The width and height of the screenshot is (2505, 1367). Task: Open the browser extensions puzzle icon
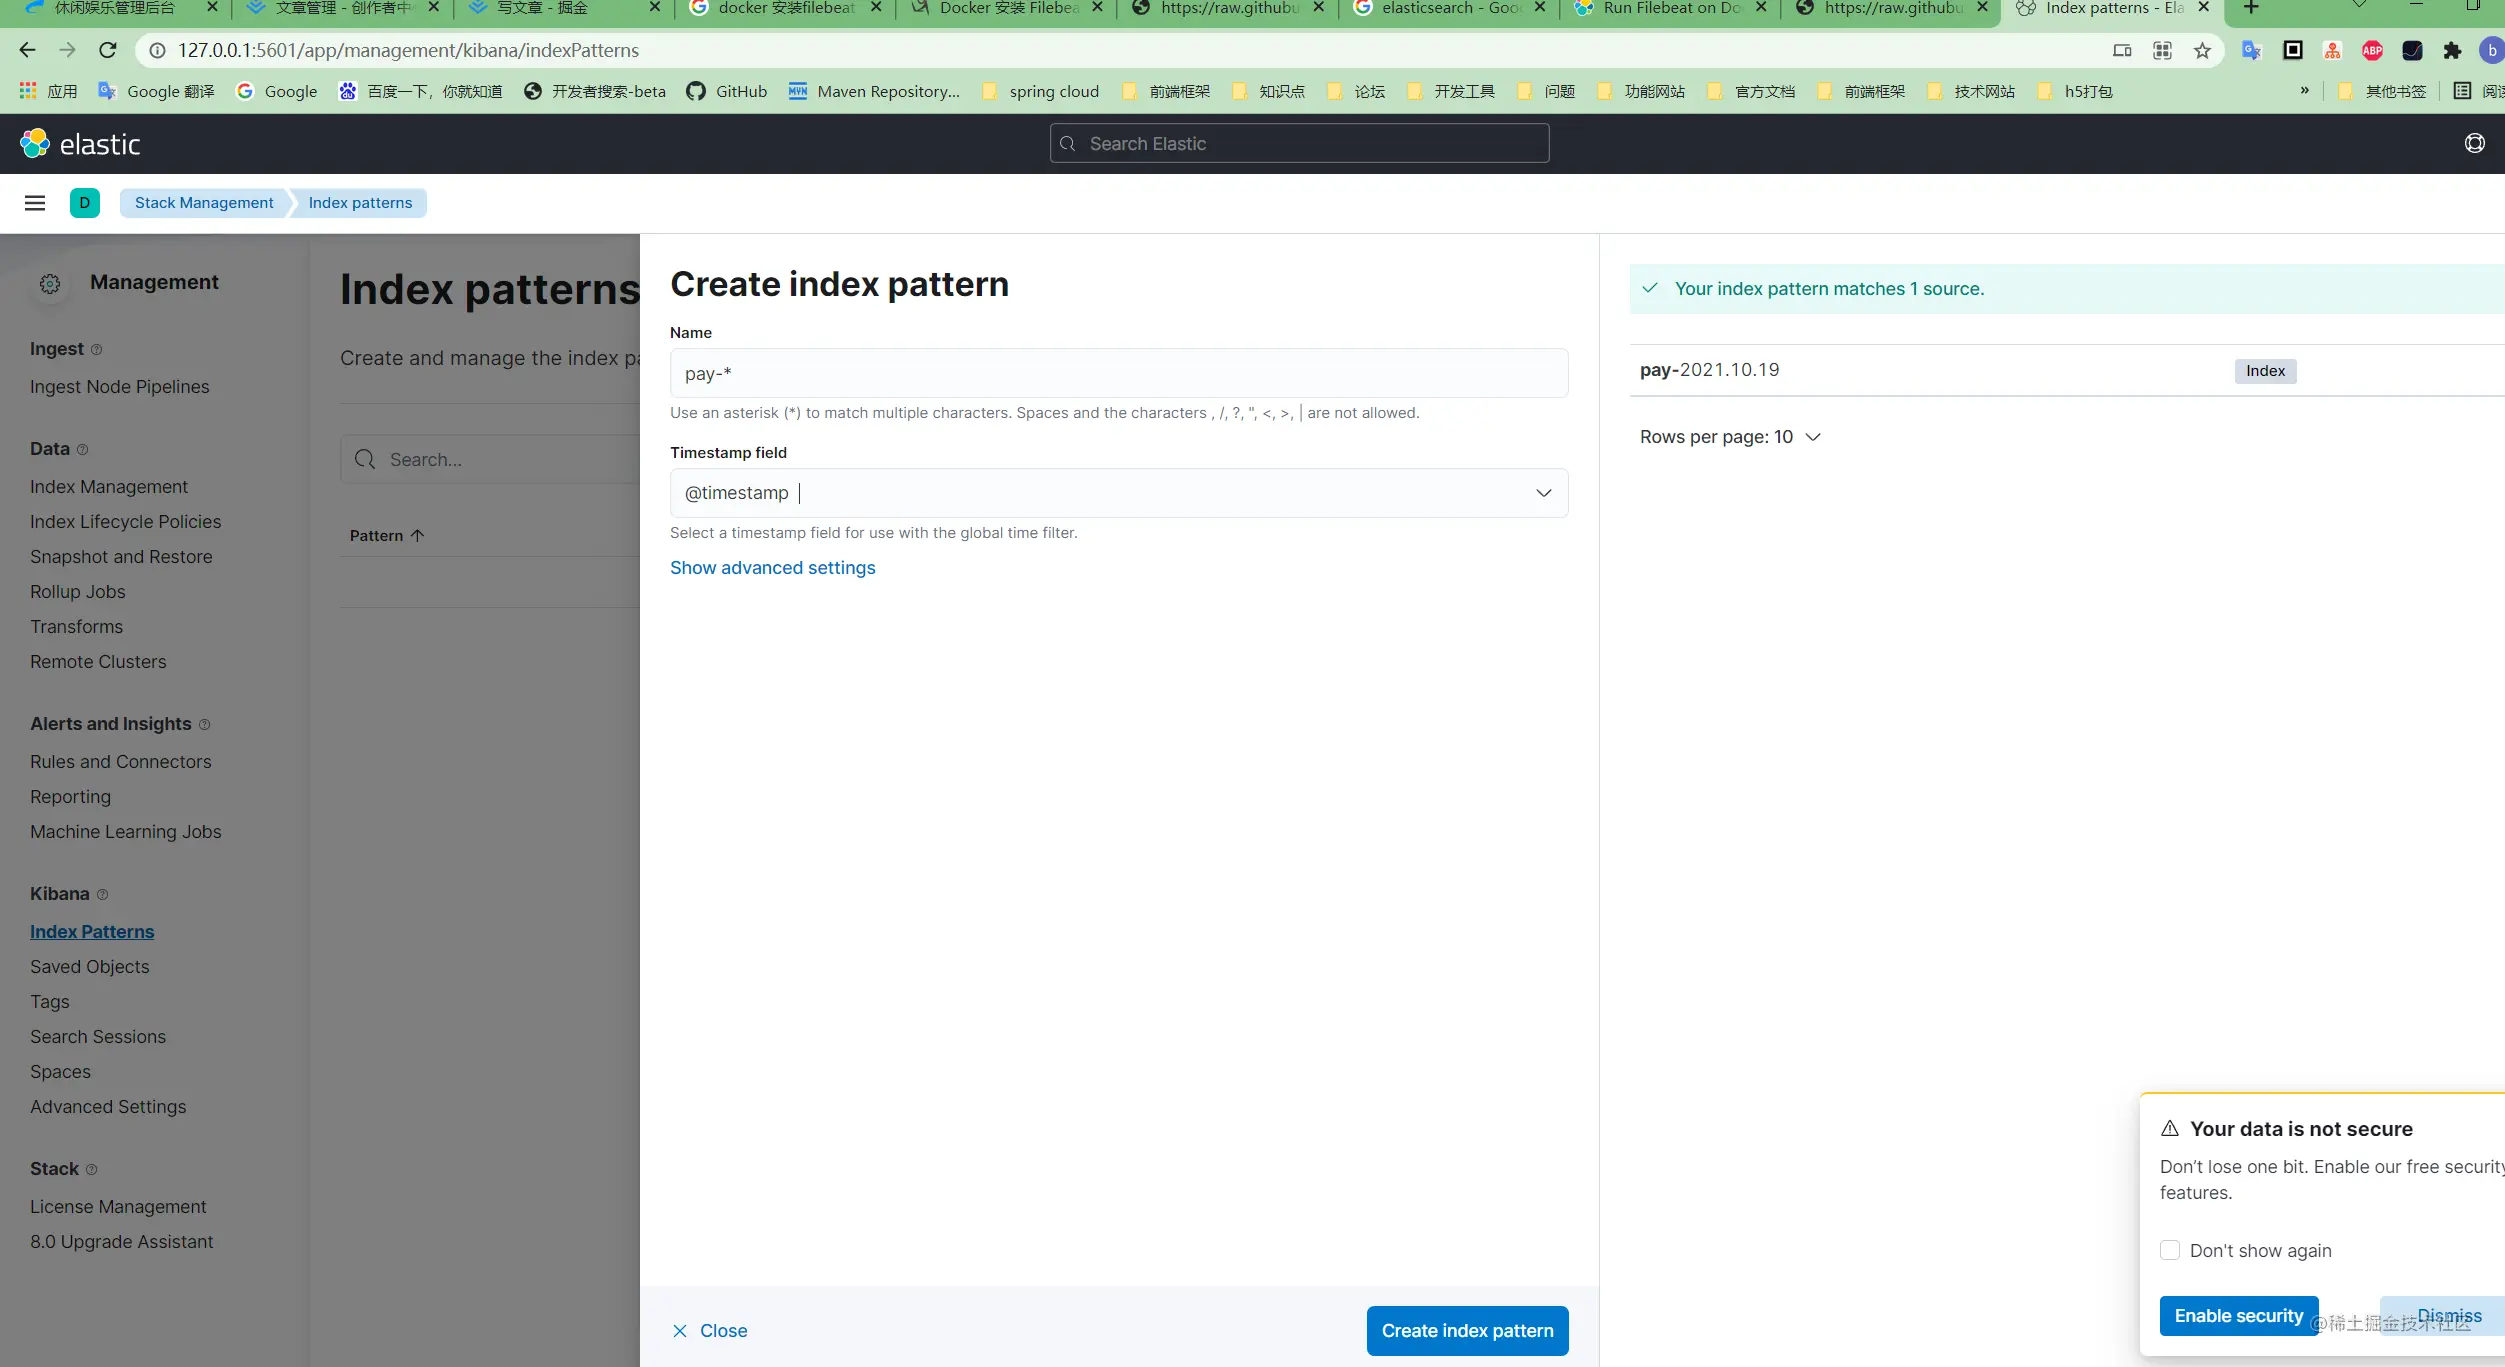[2452, 50]
